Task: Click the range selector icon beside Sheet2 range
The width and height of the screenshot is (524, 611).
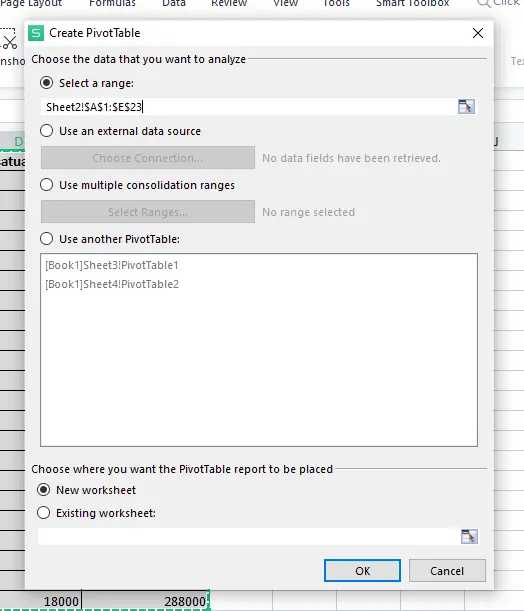Action: pos(466,106)
